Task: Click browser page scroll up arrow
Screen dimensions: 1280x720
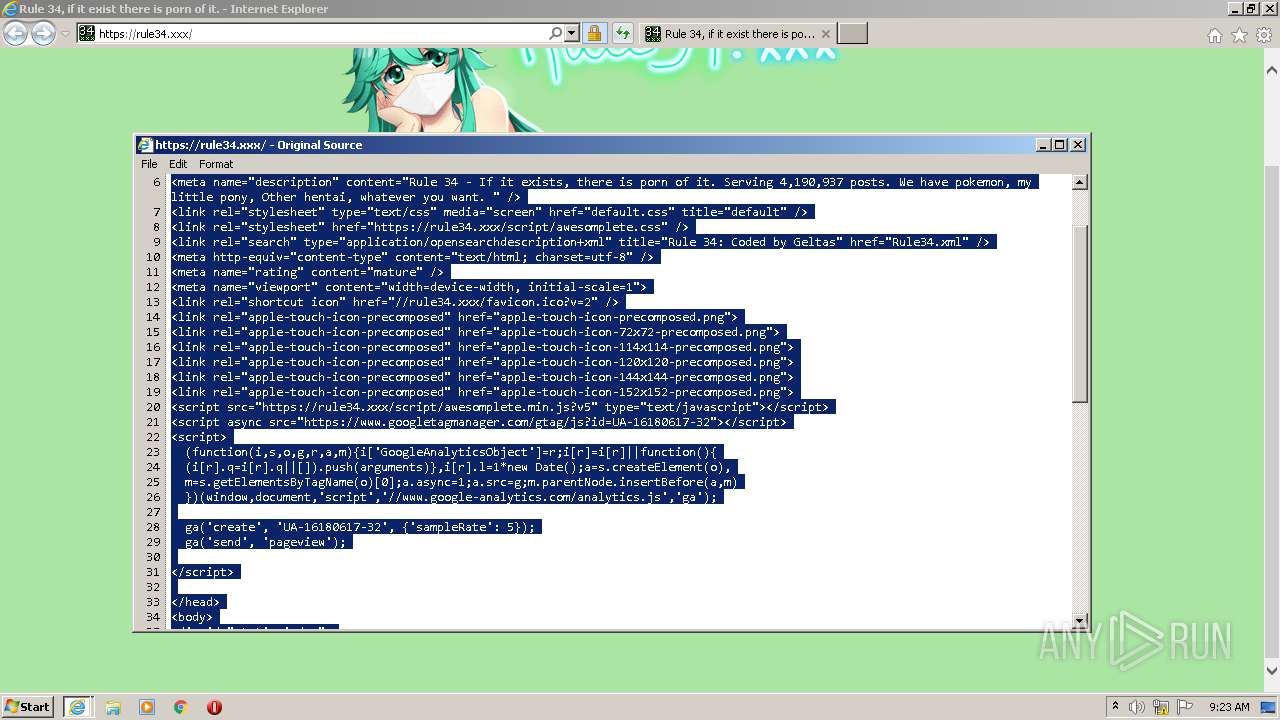Action: [x=1272, y=70]
